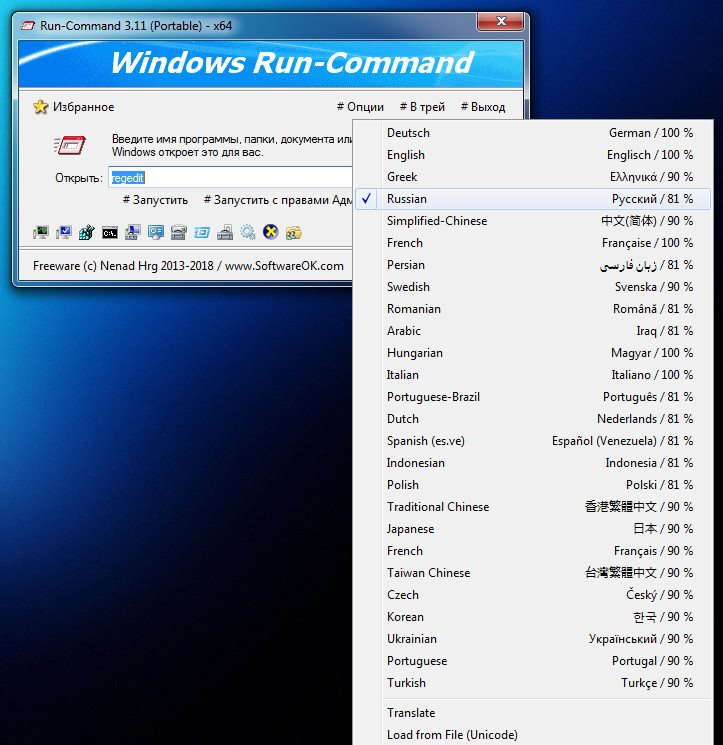723x745 pixels.
Task: Launch the DirectX diagnostic X icon
Action: point(271,232)
